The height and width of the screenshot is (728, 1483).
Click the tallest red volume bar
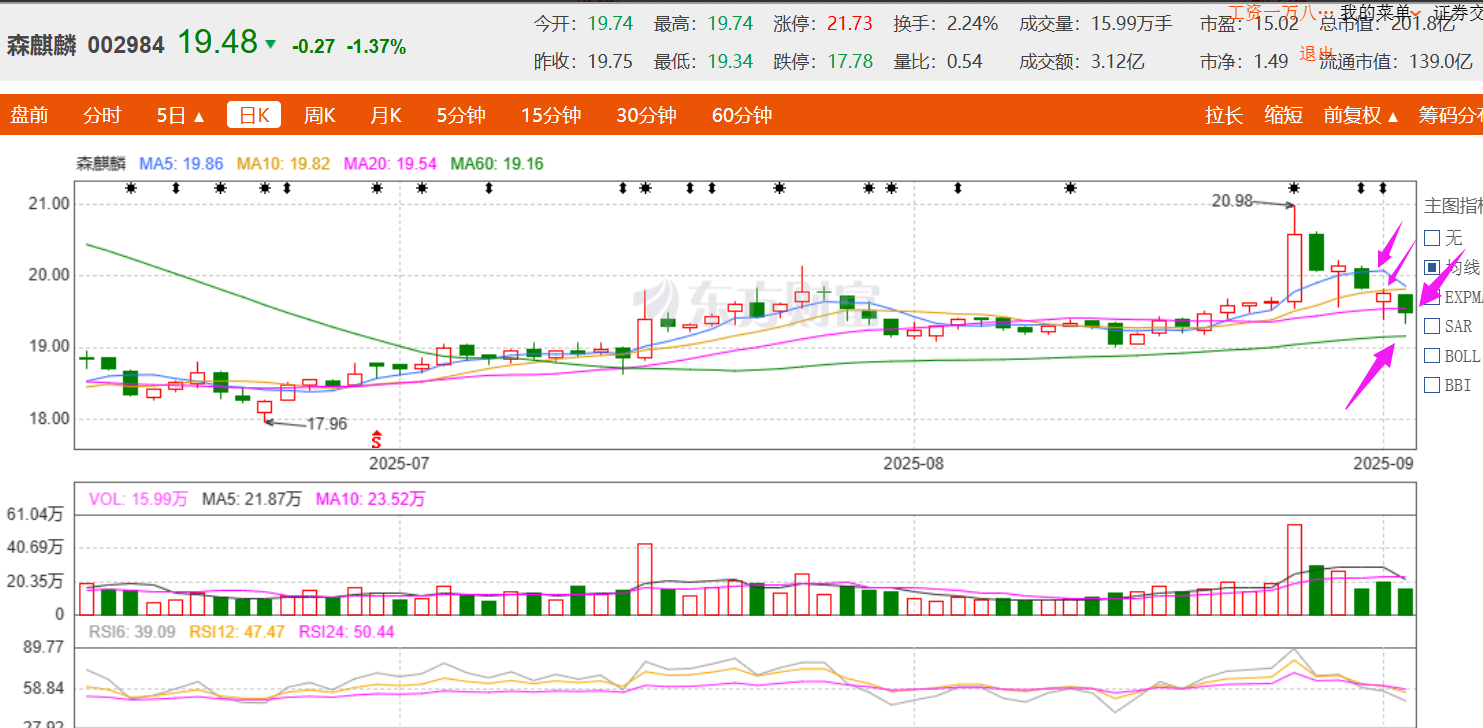[1294, 569]
